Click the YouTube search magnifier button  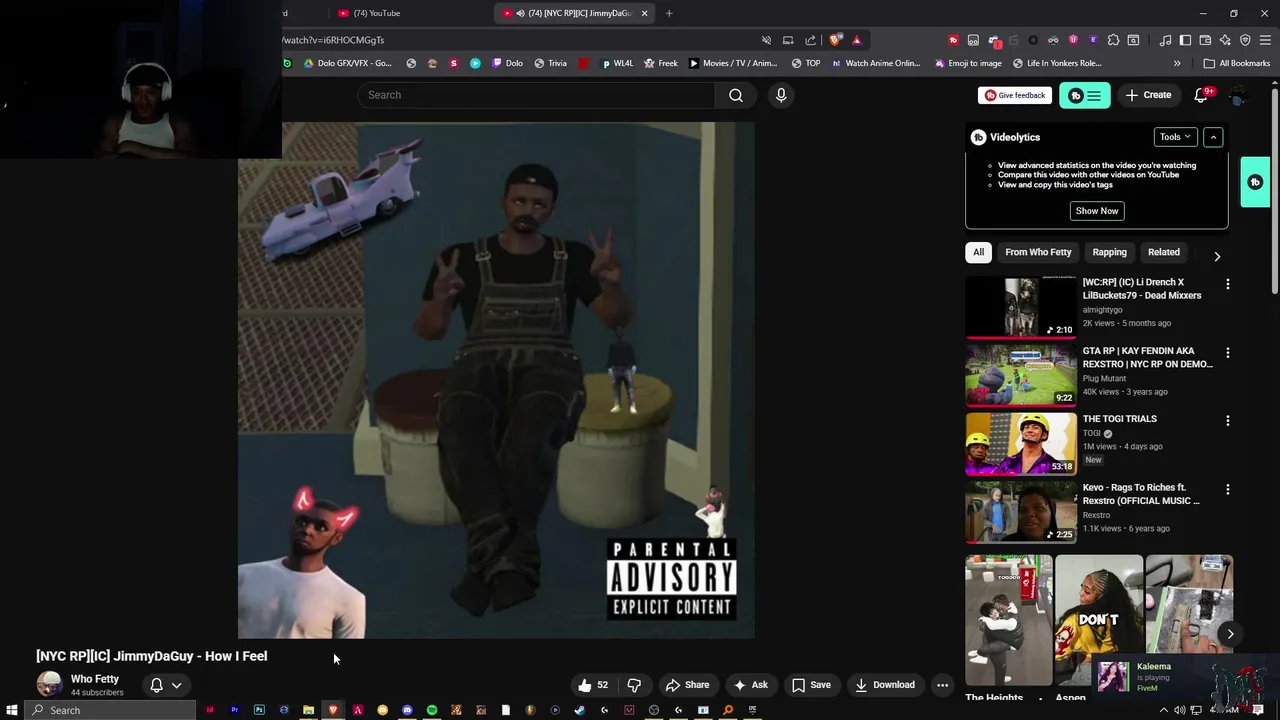(x=736, y=95)
